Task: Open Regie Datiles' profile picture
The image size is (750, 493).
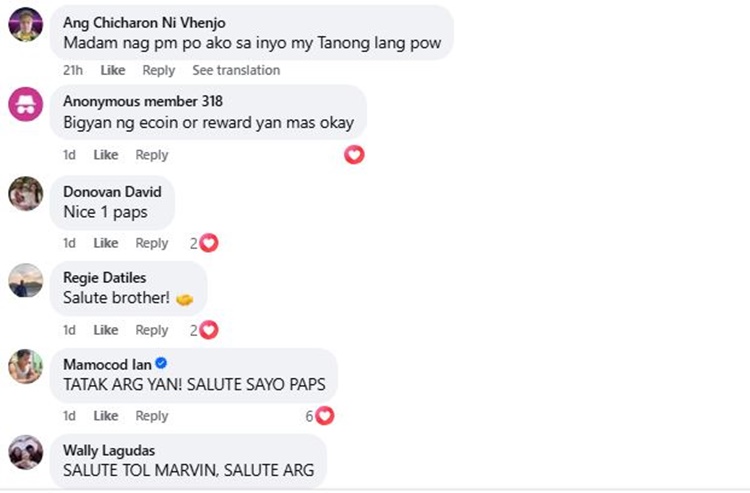Action: point(26,280)
